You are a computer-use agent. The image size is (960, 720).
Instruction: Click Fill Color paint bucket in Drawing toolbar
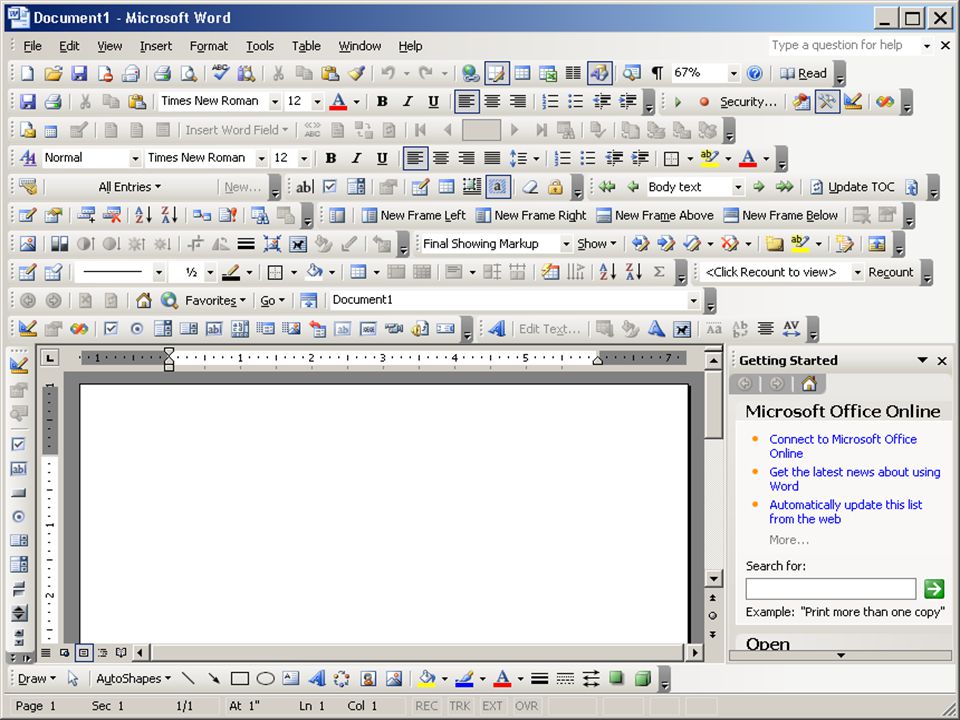[426, 678]
